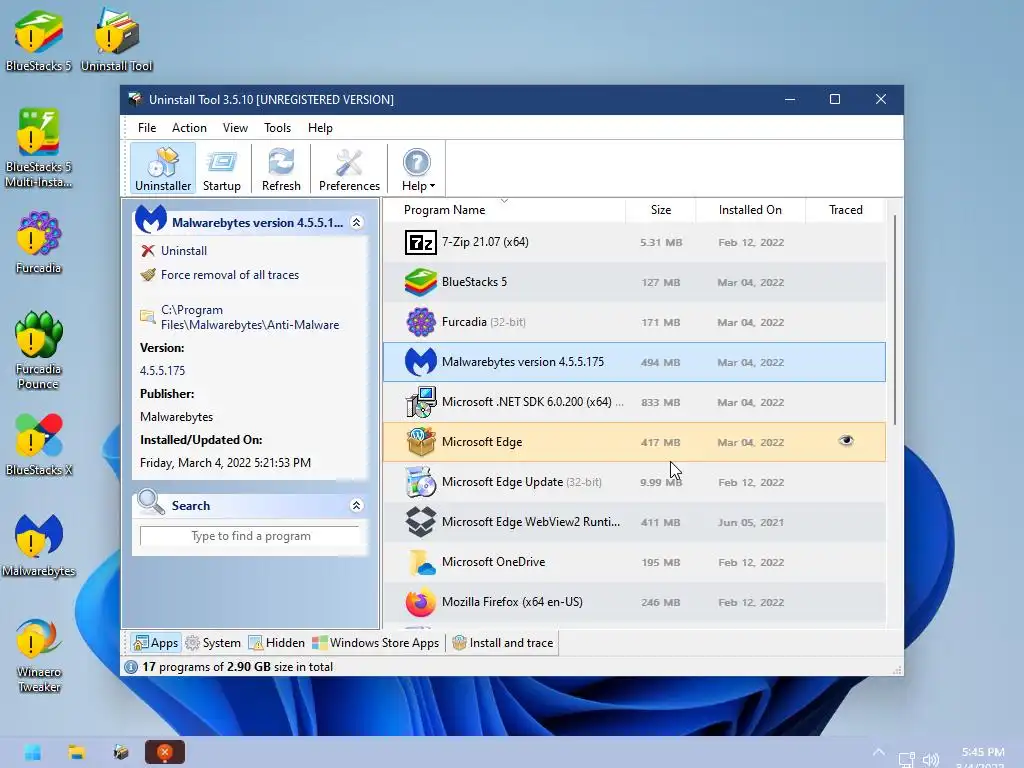The image size is (1024, 768).
Task: Open Furcadia desktop shortcut
Action: [x=39, y=242]
